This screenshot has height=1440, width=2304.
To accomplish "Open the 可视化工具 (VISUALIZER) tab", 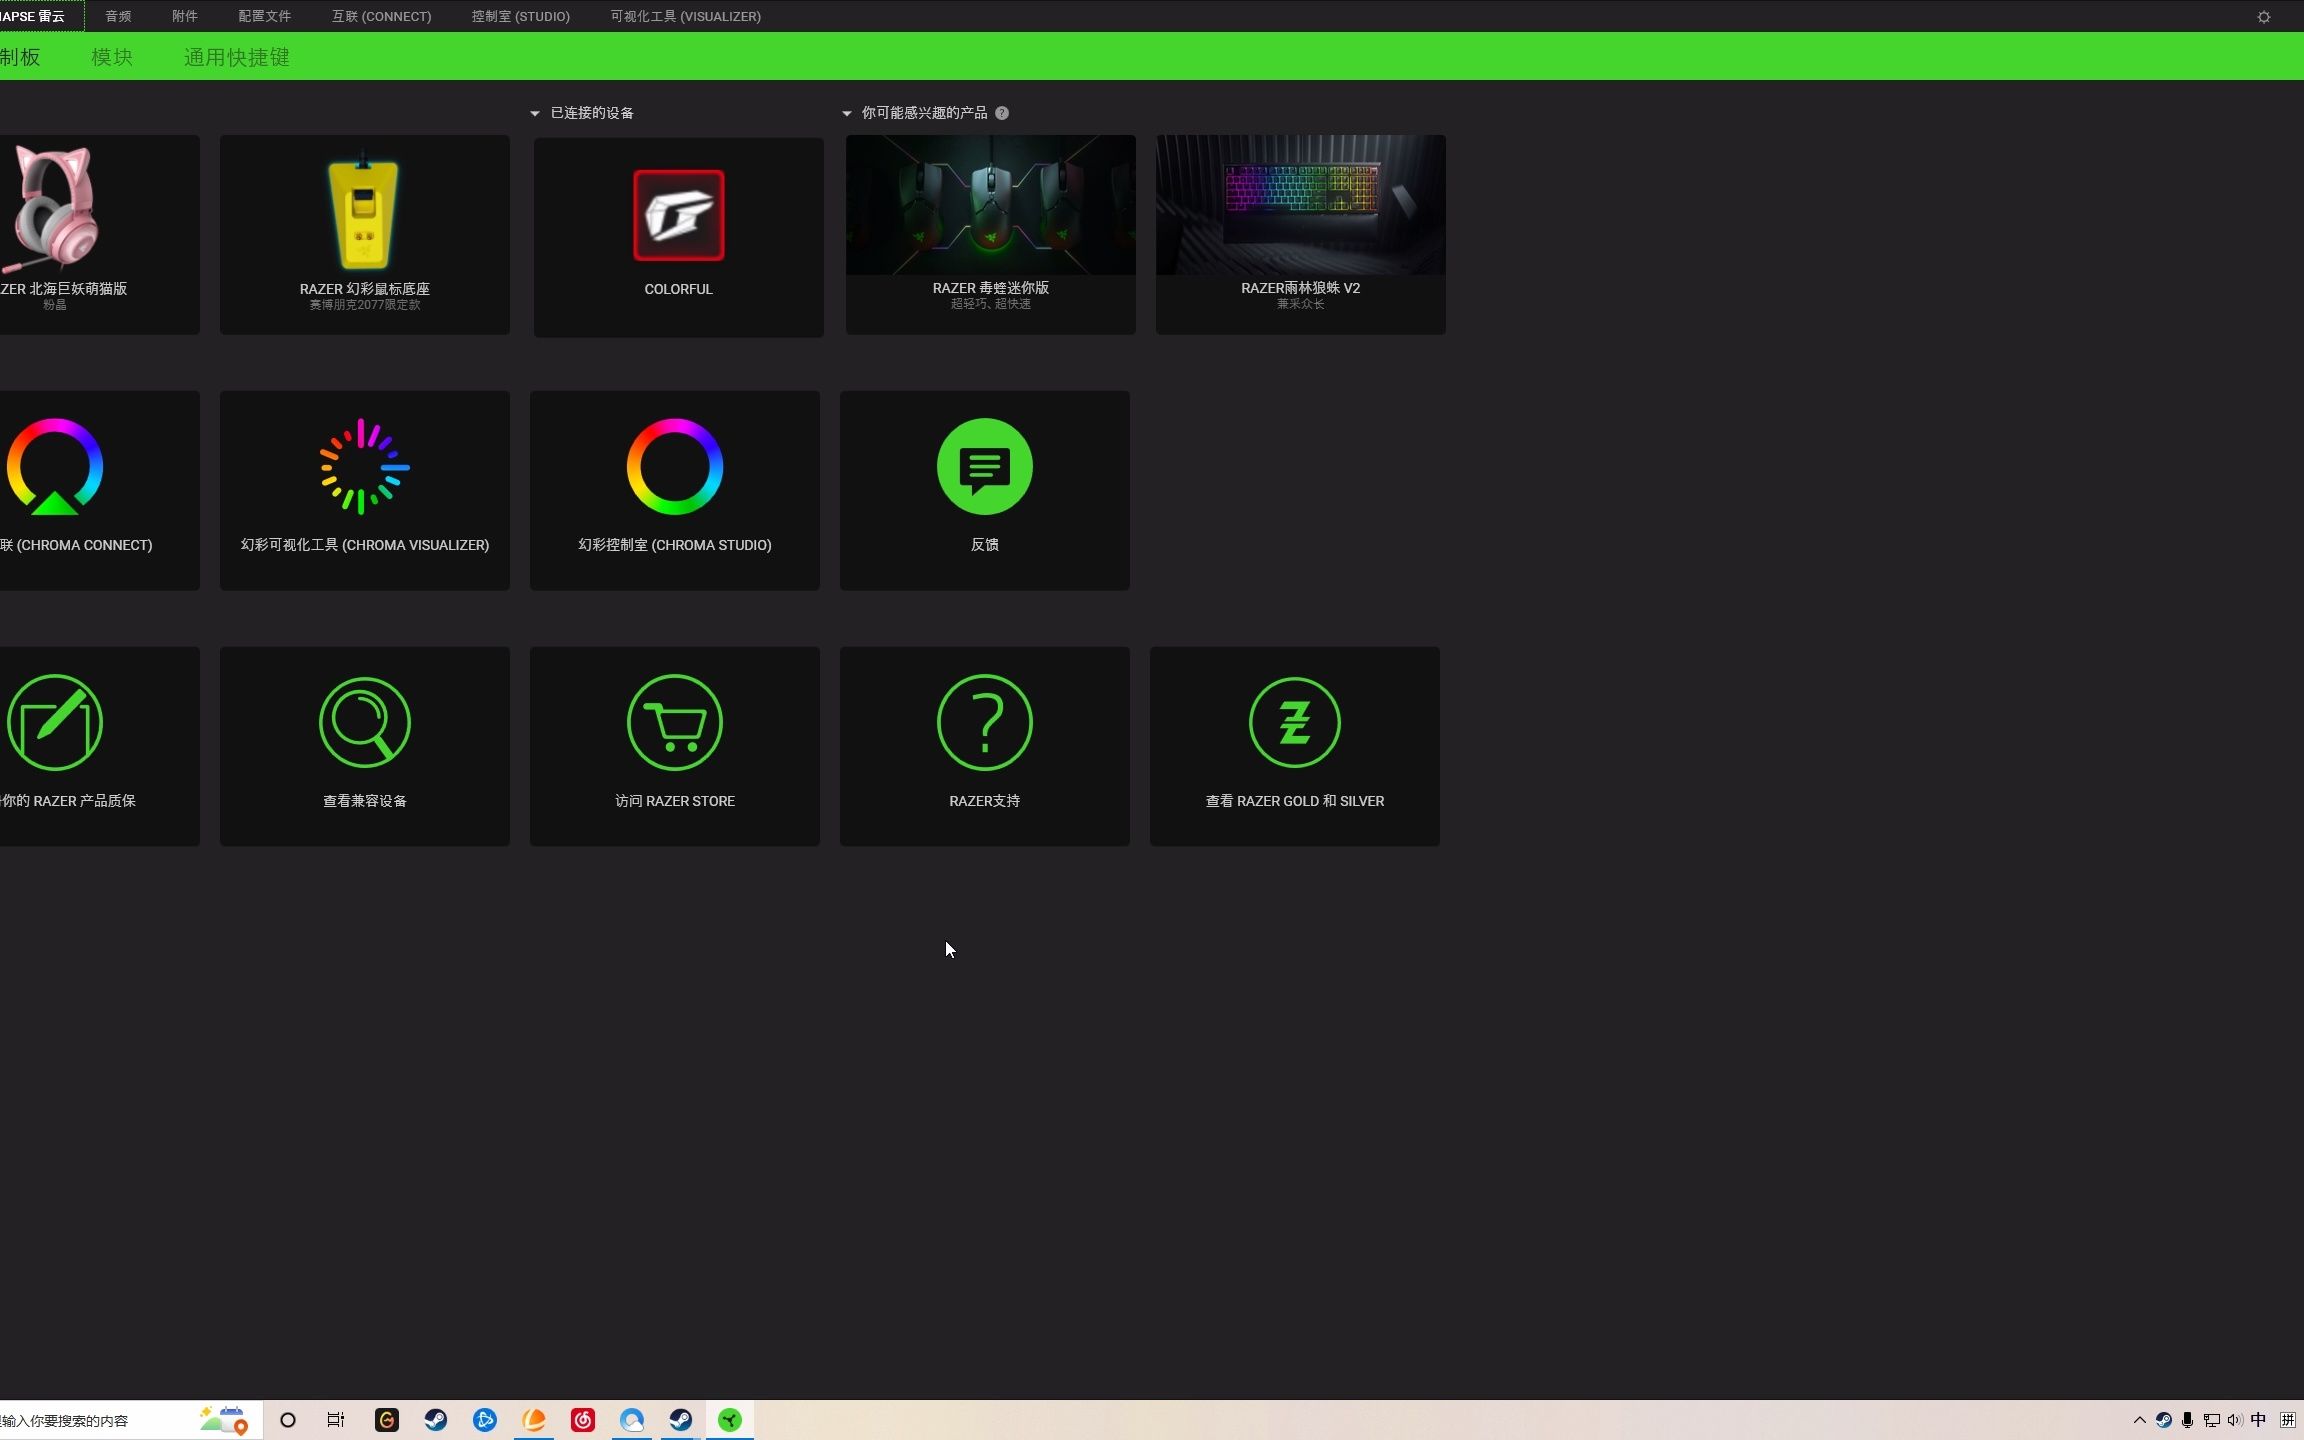I will click(686, 16).
